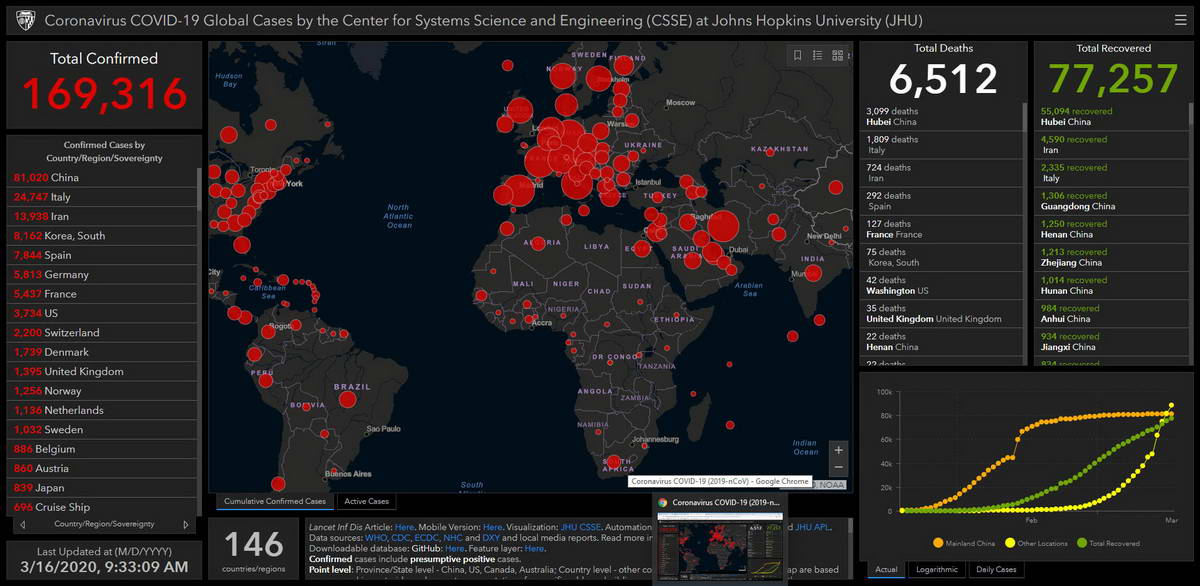Click the bookmarks icon on the map
Screen dimensions: 1200x586
(798, 56)
